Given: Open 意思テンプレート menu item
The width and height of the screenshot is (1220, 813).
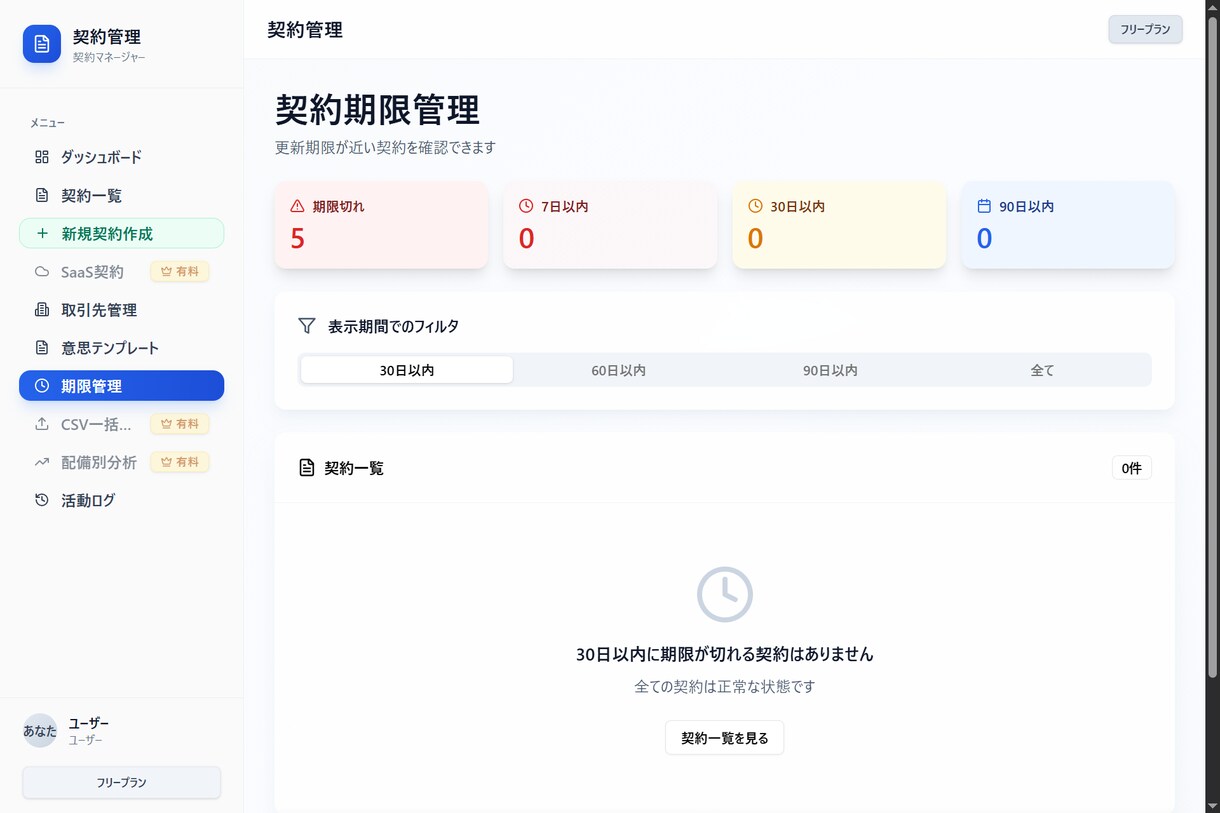Looking at the screenshot, I should point(121,348).
